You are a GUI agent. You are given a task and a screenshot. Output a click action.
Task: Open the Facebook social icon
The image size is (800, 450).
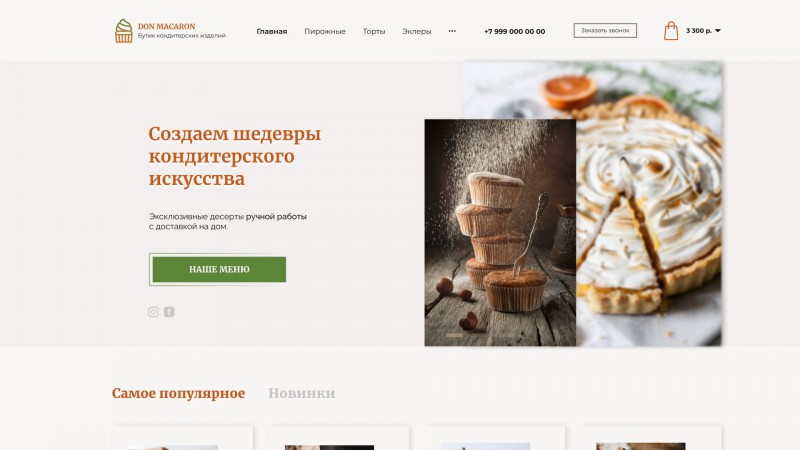(169, 312)
